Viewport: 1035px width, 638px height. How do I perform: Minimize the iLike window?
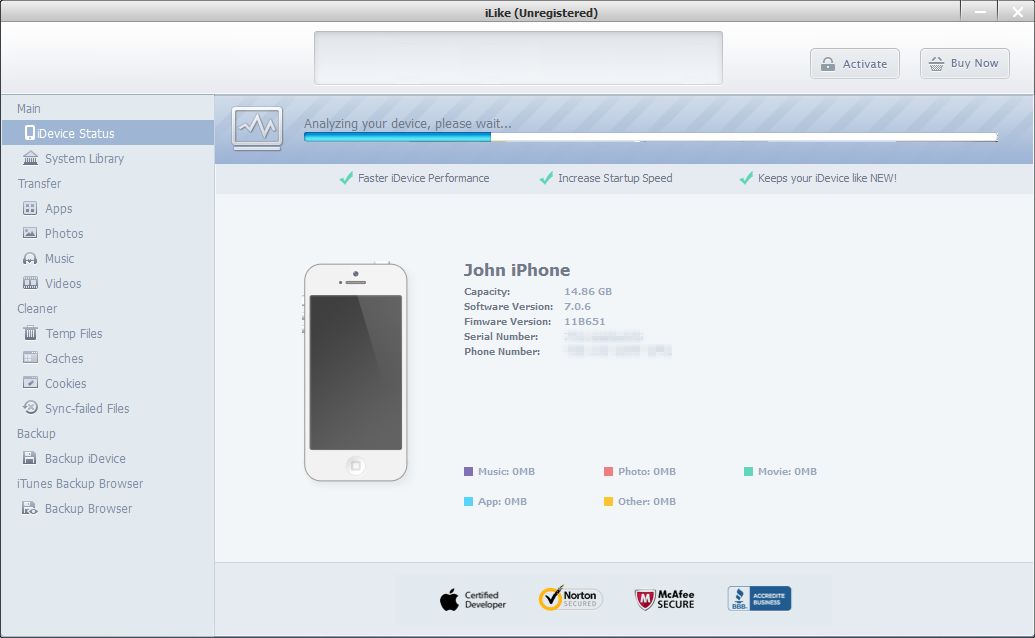pos(980,11)
